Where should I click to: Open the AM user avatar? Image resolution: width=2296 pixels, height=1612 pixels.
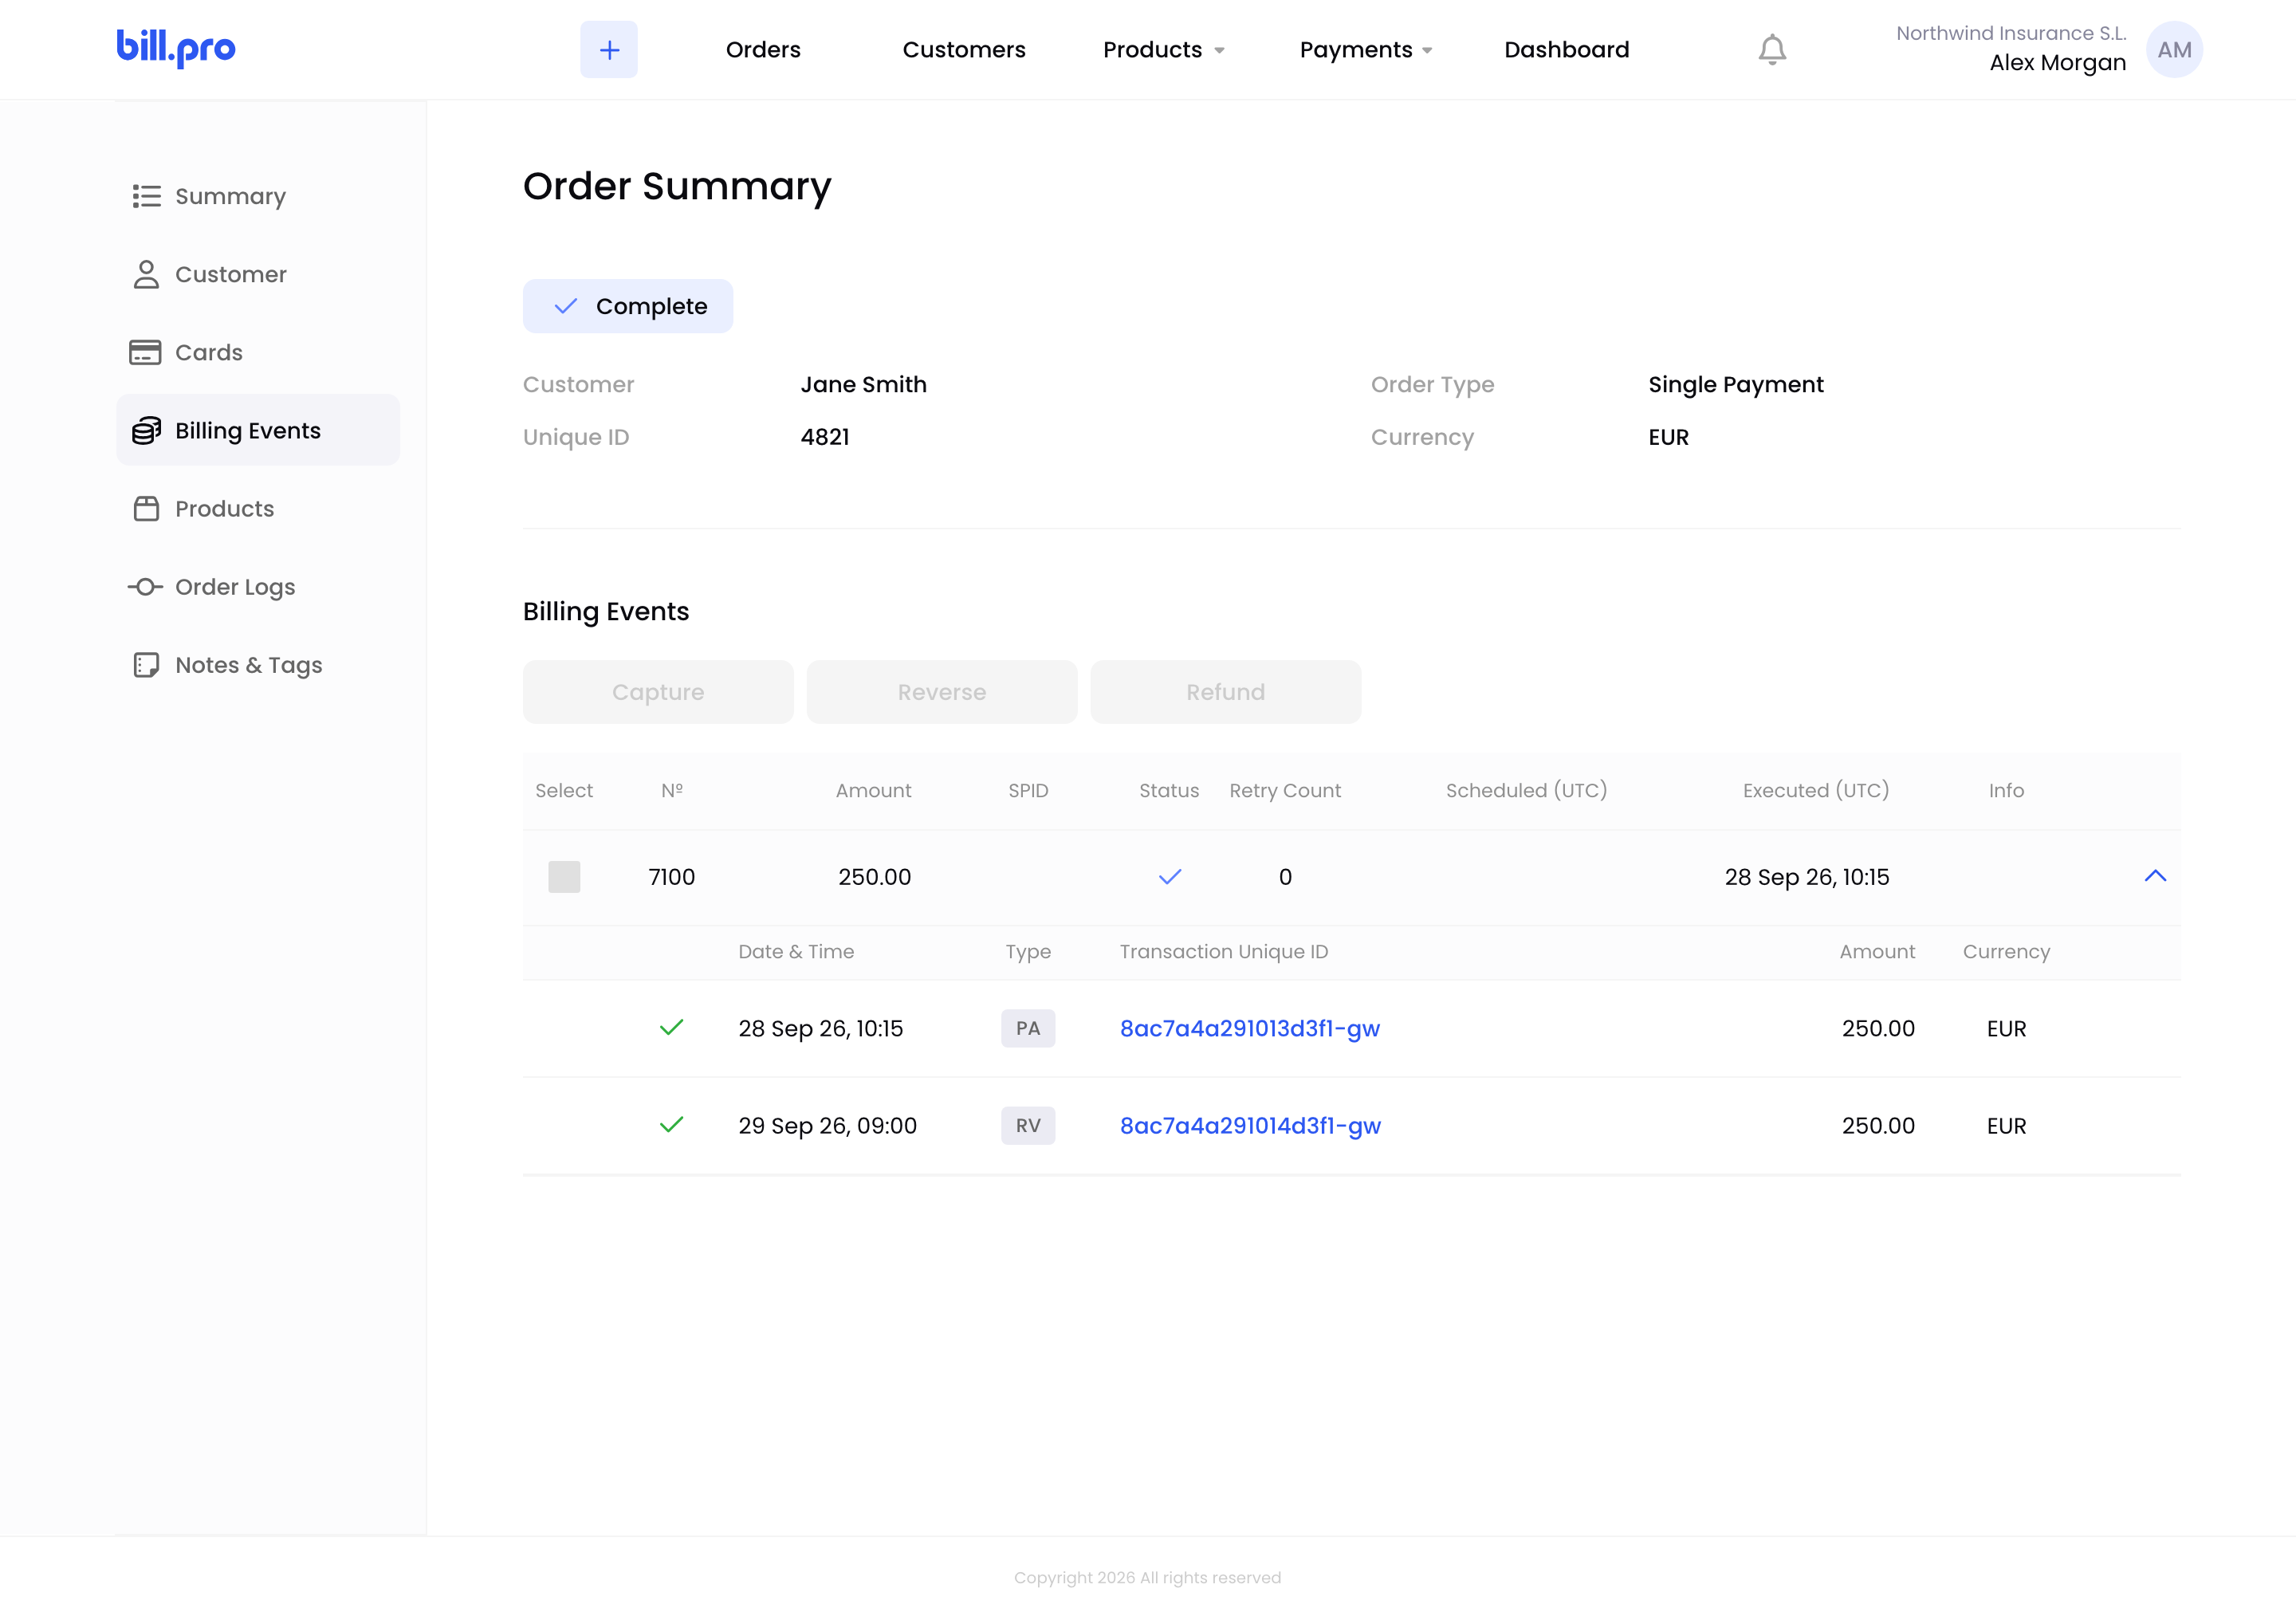coord(2174,49)
